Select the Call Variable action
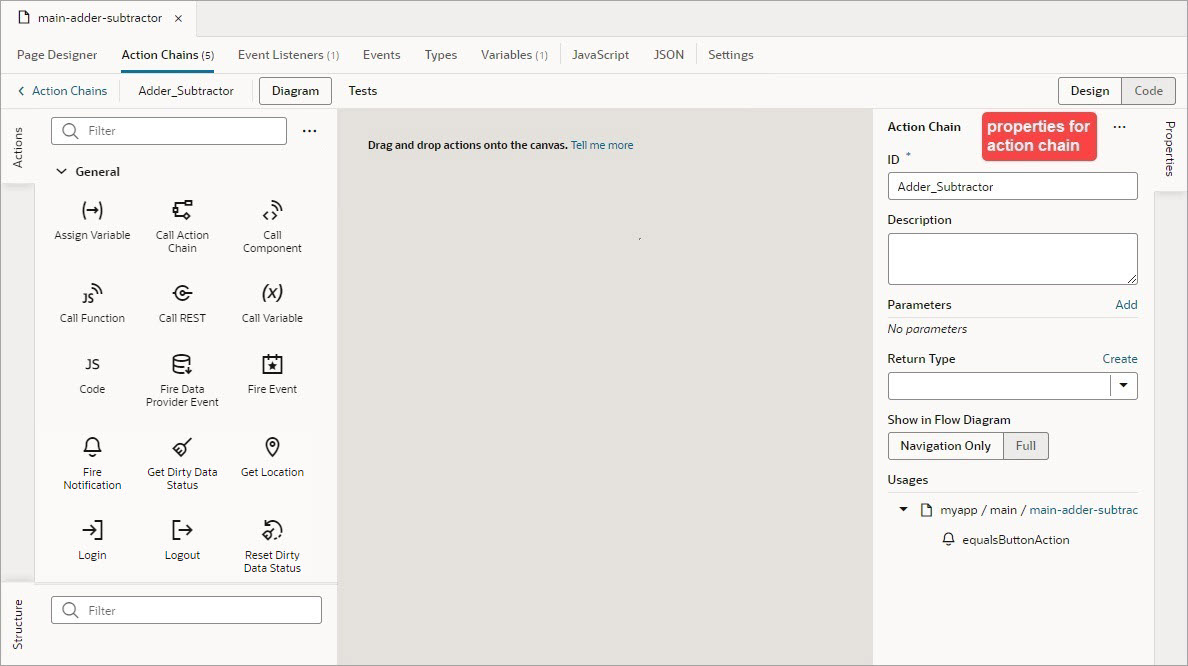 coord(272,304)
